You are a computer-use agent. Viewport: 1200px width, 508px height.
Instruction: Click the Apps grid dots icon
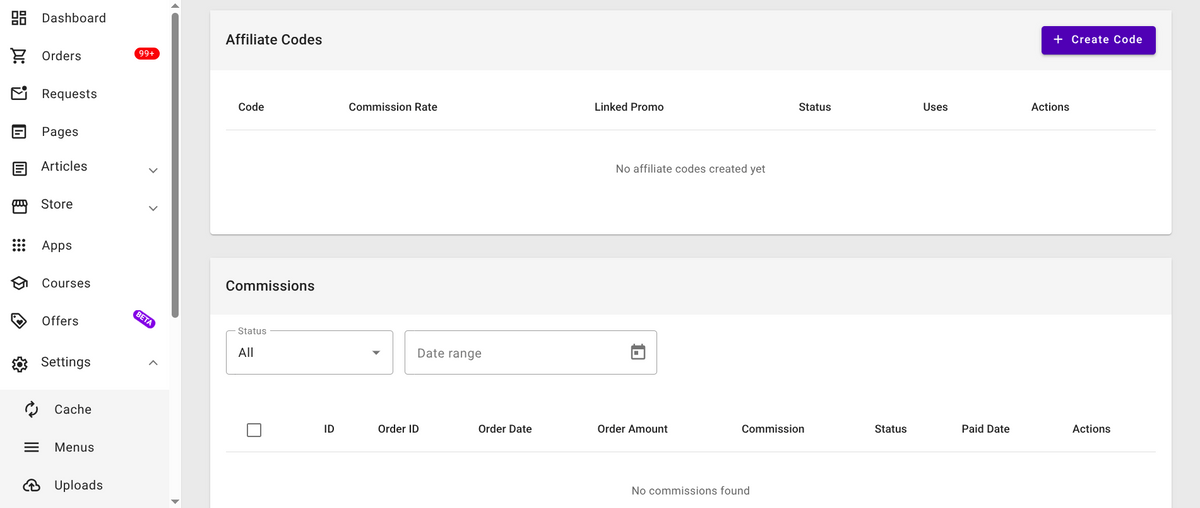(19, 246)
